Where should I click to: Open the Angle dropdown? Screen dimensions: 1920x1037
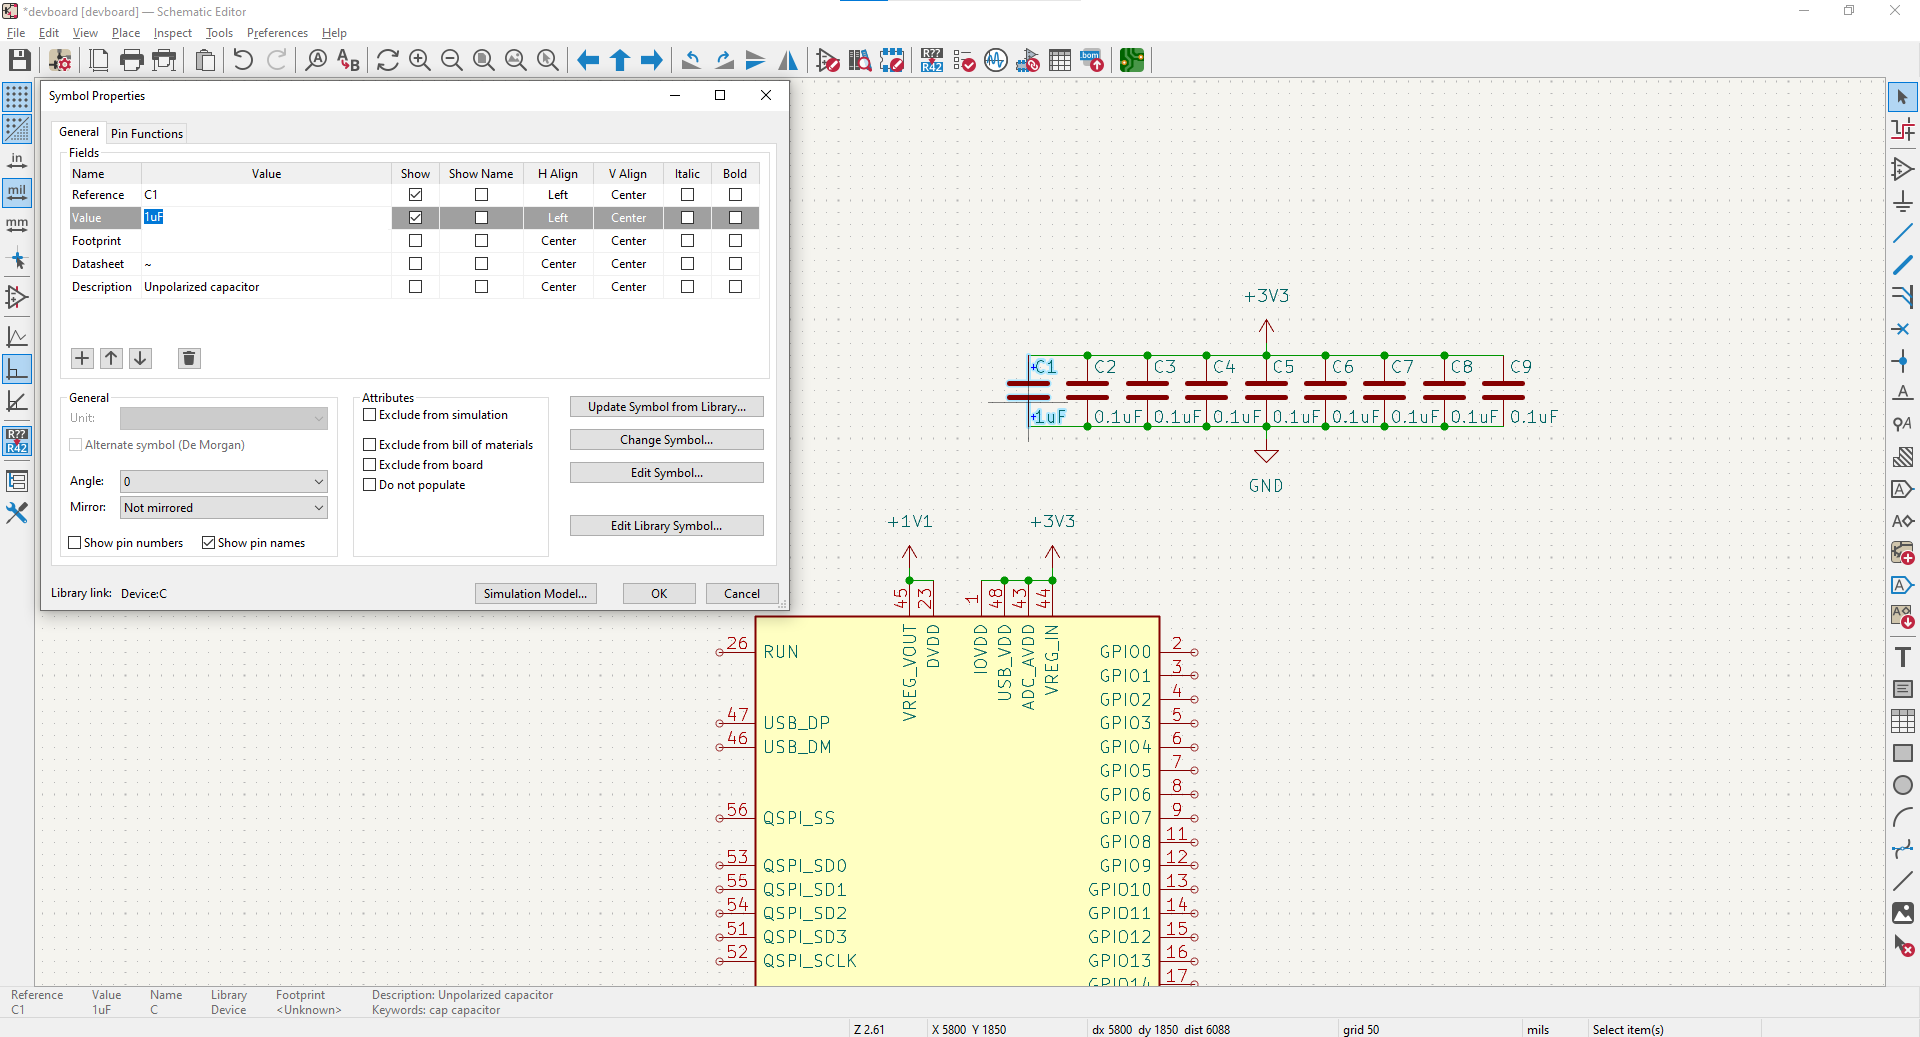223,482
